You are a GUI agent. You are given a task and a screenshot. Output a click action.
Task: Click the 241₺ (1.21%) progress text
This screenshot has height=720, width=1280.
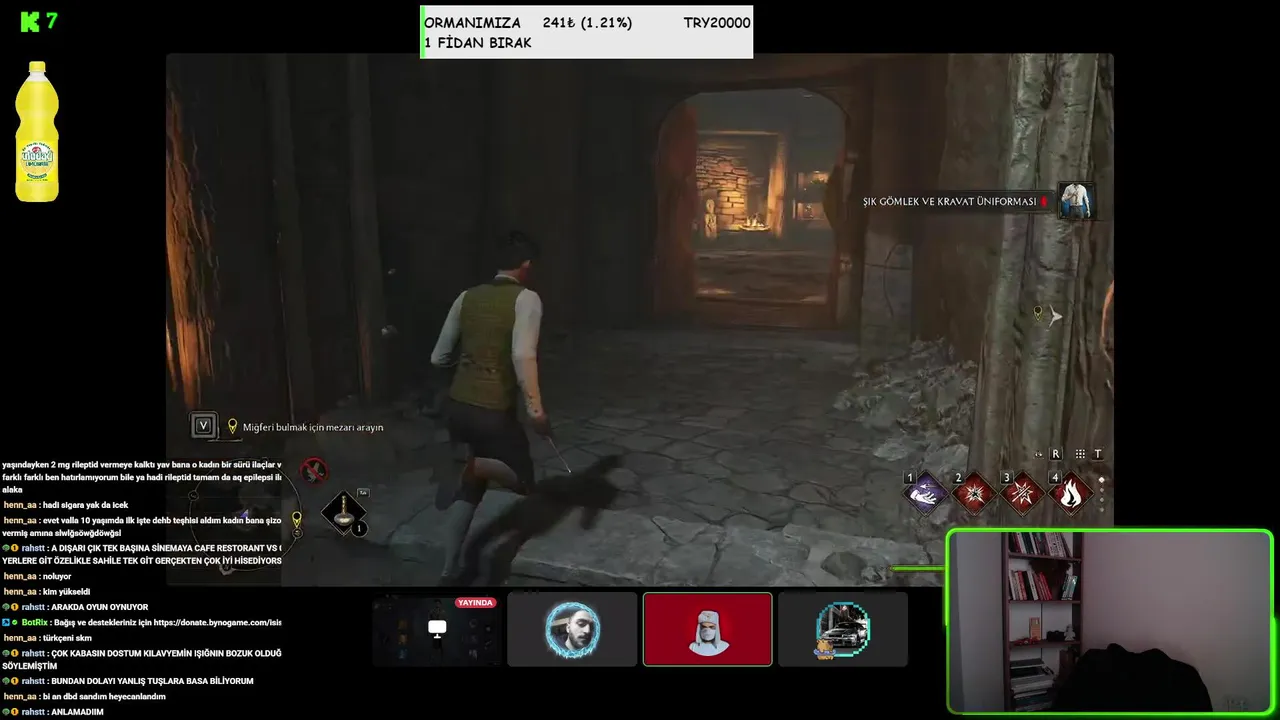[x=587, y=23]
